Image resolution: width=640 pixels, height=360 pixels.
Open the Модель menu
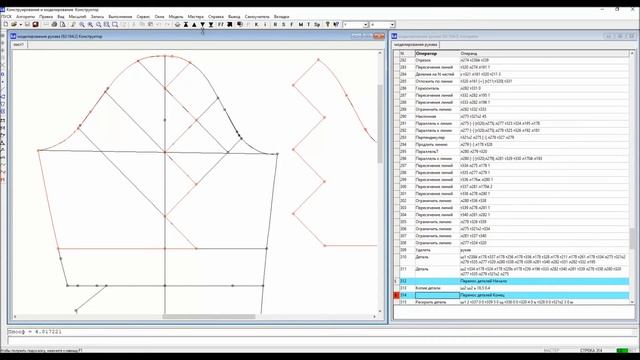(176, 17)
